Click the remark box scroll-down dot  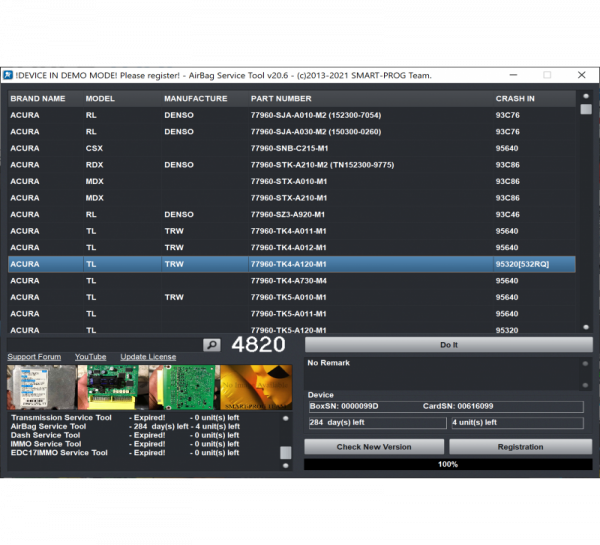585,385
